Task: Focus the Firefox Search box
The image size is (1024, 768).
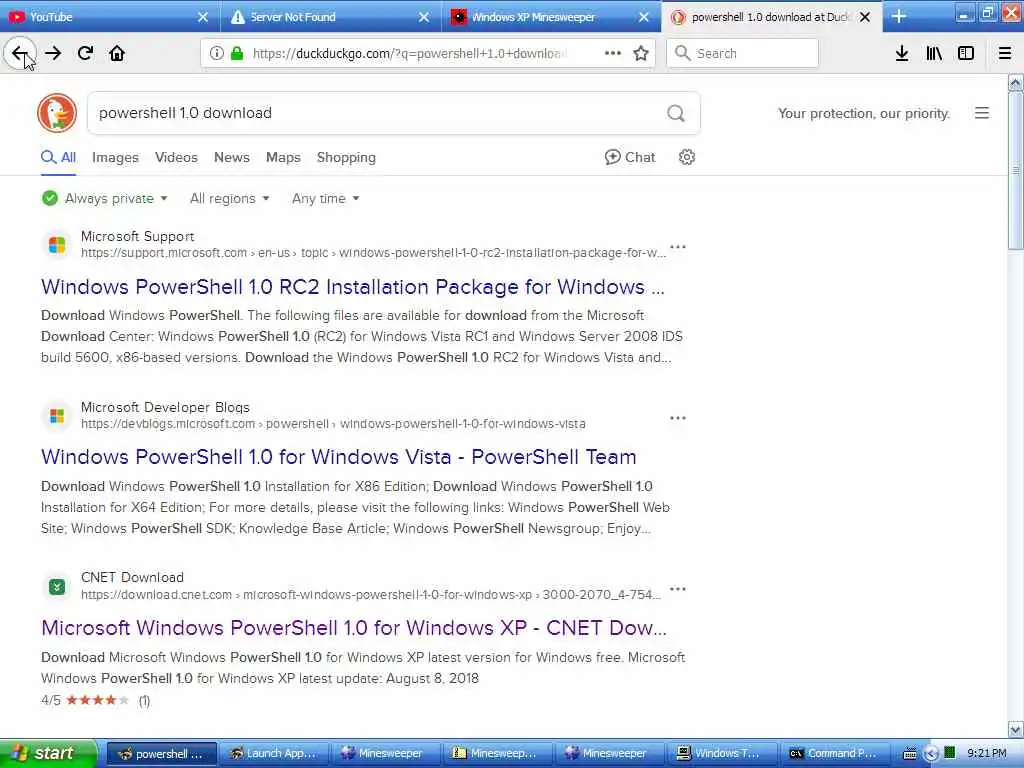Action: pyautogui.click(x=743, y=53)
